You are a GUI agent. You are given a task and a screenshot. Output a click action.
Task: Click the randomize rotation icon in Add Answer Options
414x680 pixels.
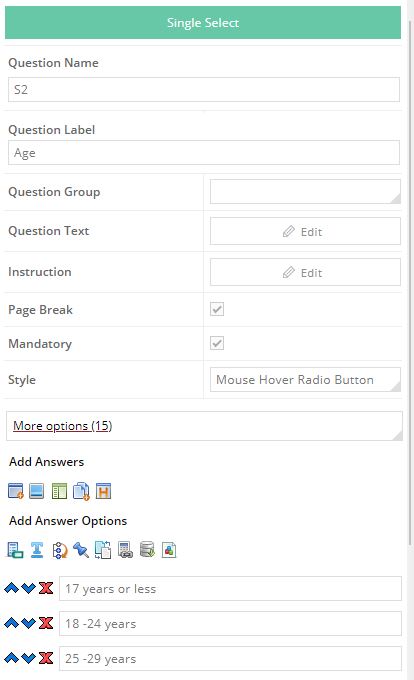[59, 550]
